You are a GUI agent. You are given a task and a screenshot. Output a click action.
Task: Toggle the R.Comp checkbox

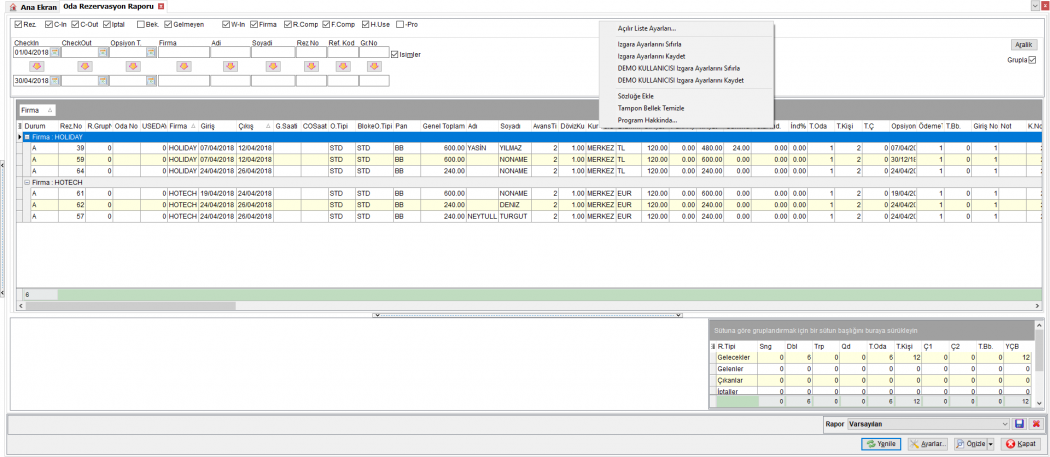288,25
